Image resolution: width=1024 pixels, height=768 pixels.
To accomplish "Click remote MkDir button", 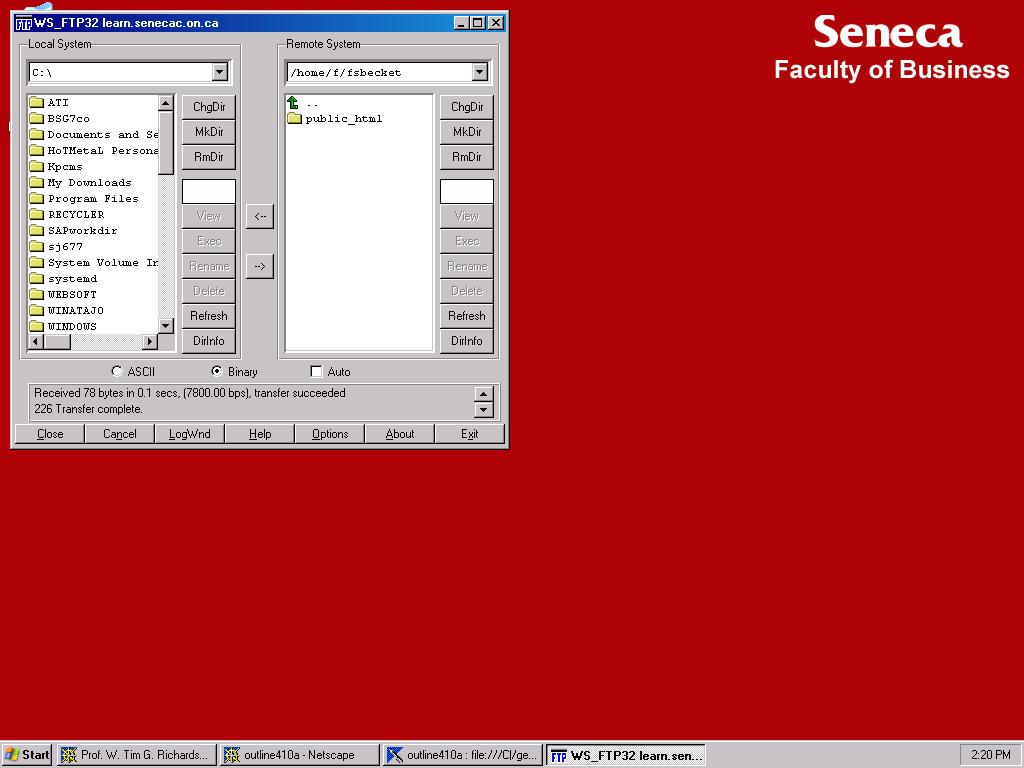I will pos(467,132).
